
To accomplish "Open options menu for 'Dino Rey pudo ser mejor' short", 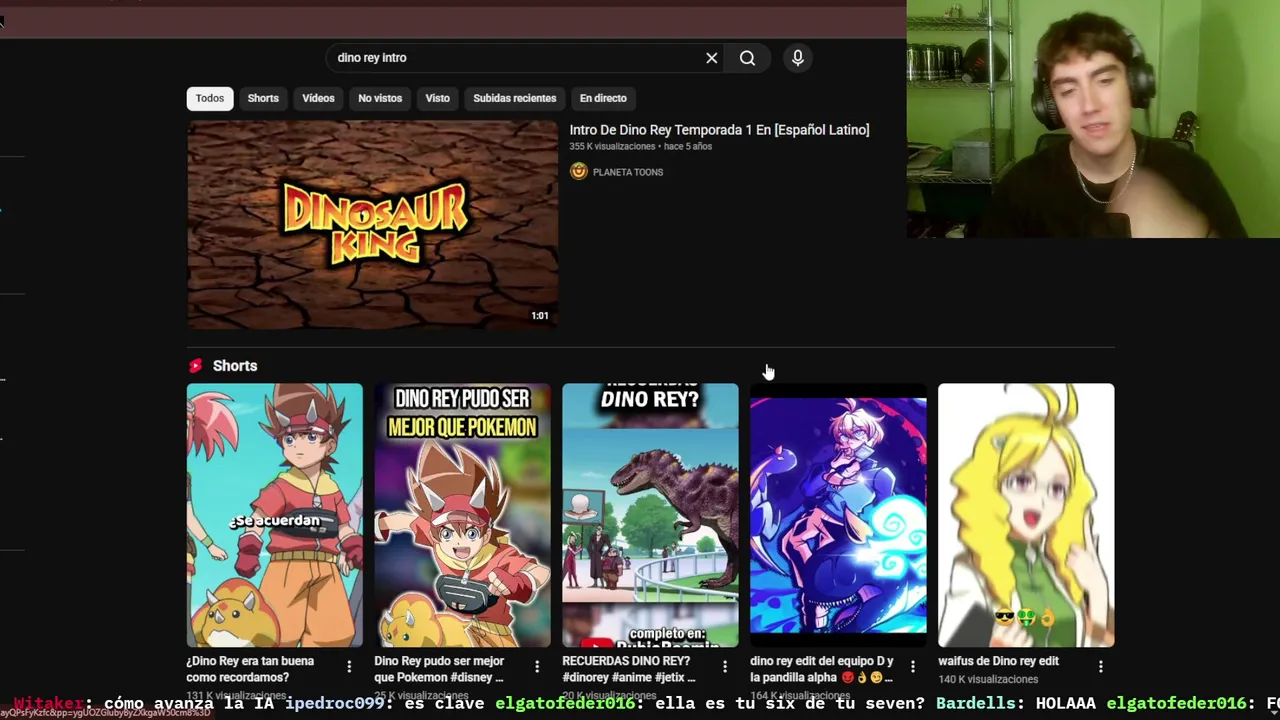I will (537, 666).
